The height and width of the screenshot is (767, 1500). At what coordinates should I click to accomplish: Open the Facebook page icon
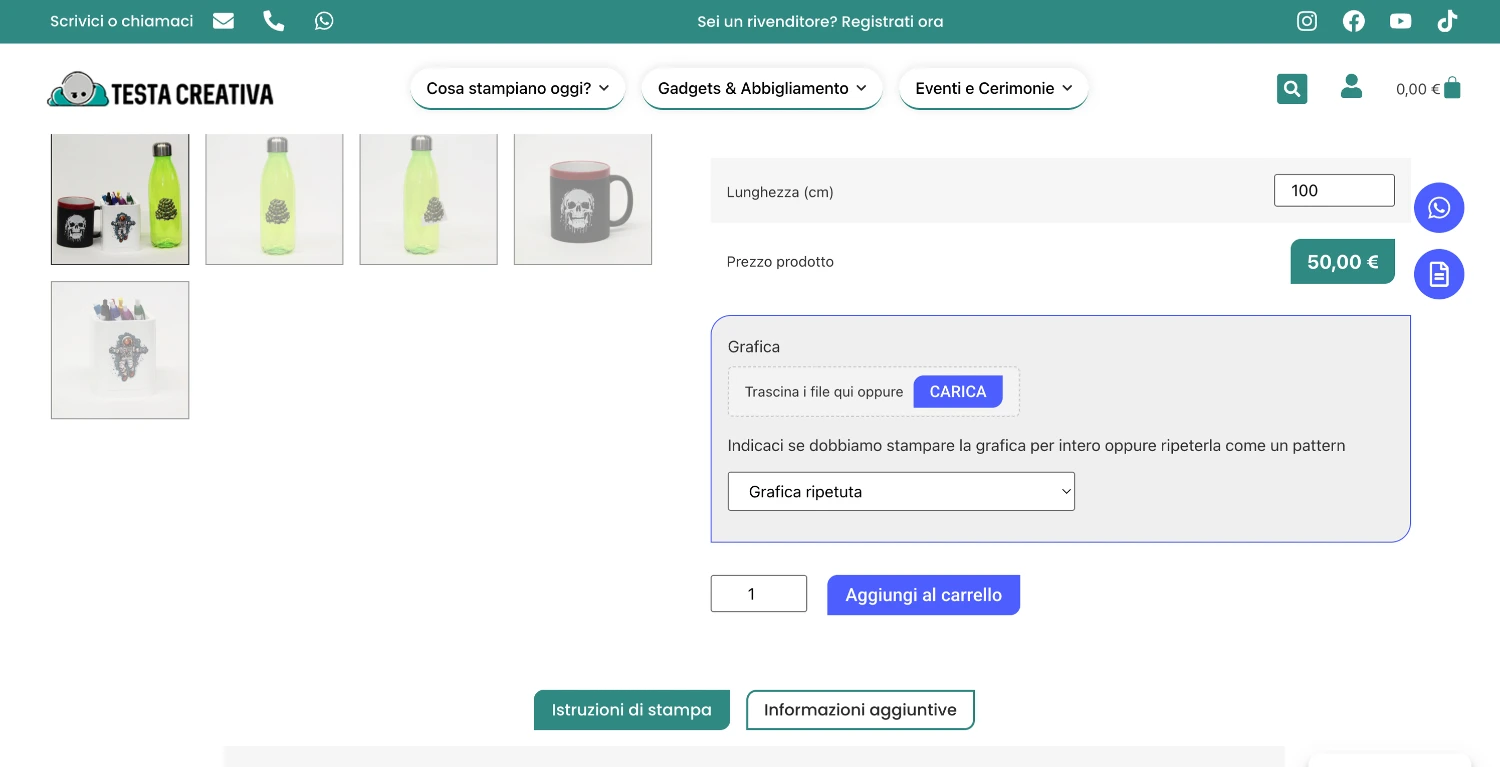[1354, 21]
